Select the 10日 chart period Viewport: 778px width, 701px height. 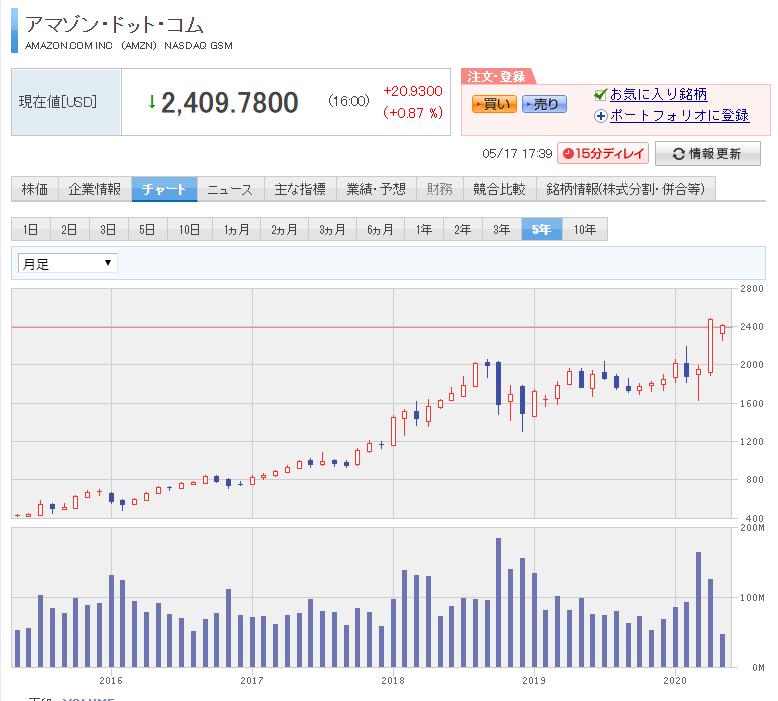coord(190,229)
